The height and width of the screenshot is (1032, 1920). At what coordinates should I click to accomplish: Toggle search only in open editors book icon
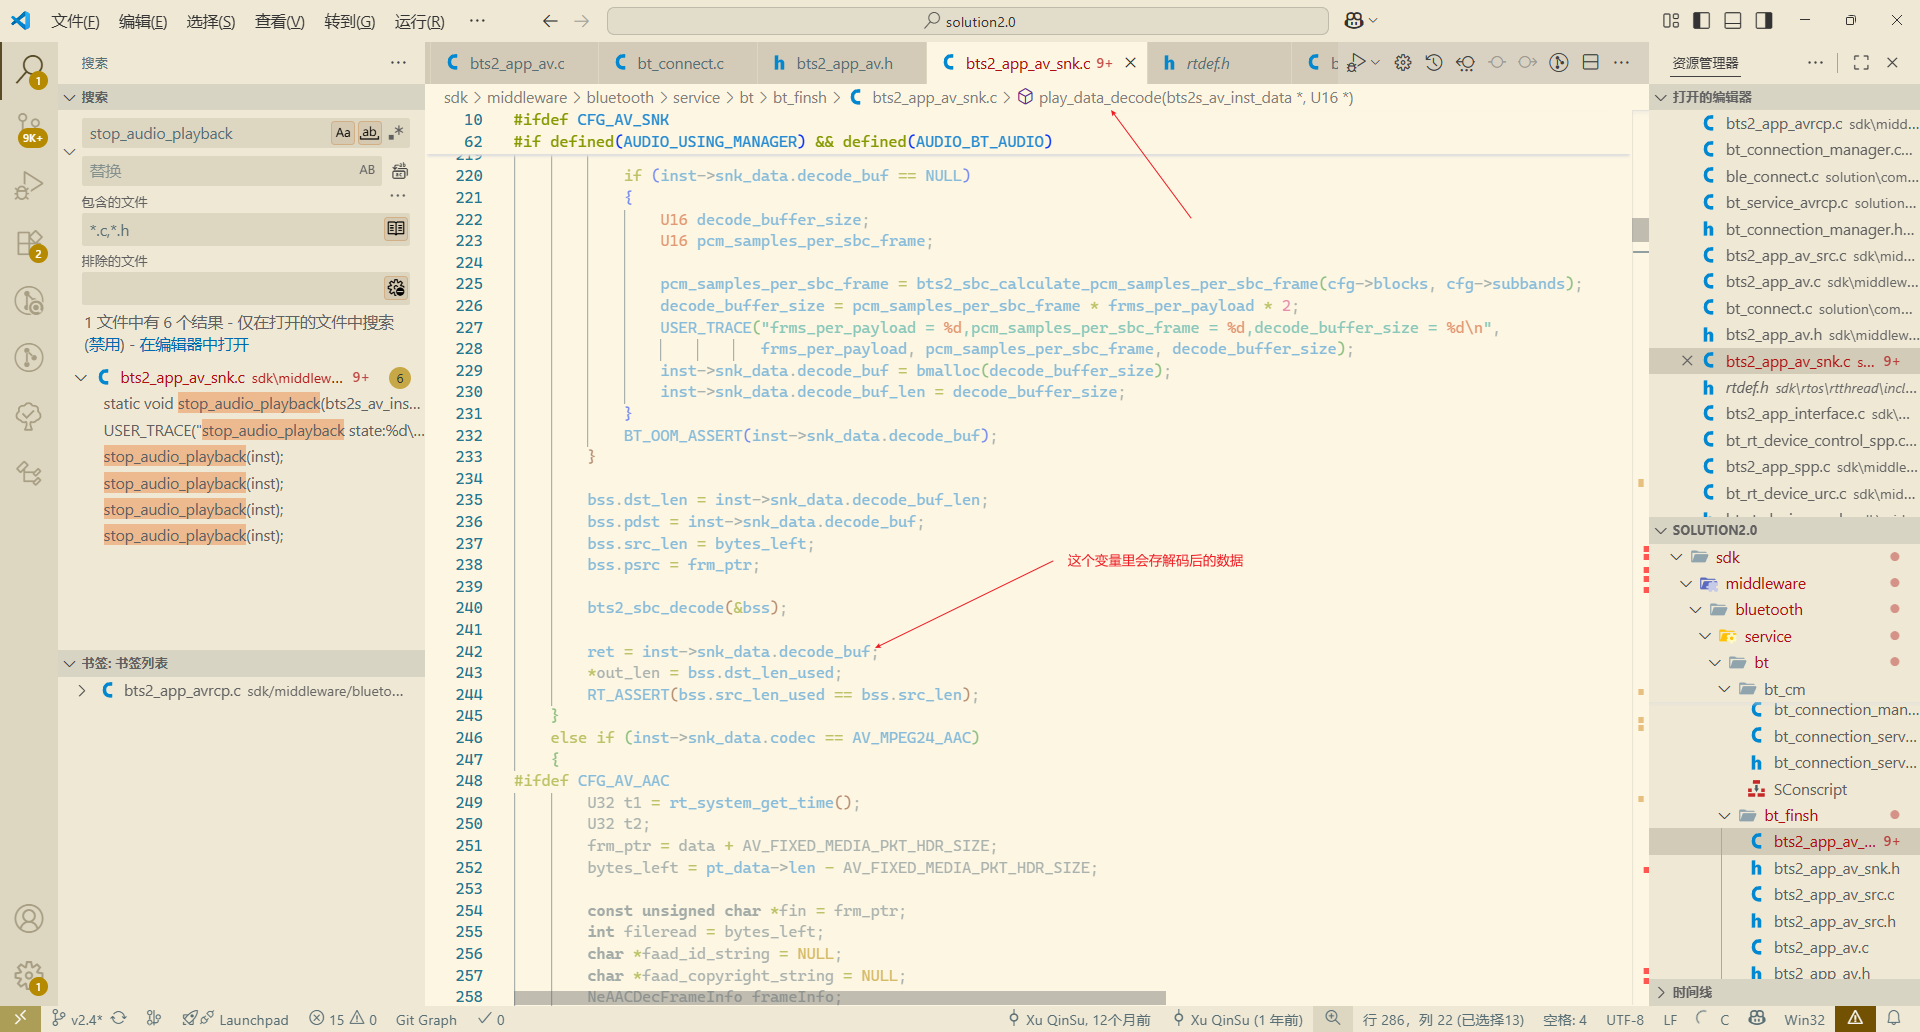(396, 229)
